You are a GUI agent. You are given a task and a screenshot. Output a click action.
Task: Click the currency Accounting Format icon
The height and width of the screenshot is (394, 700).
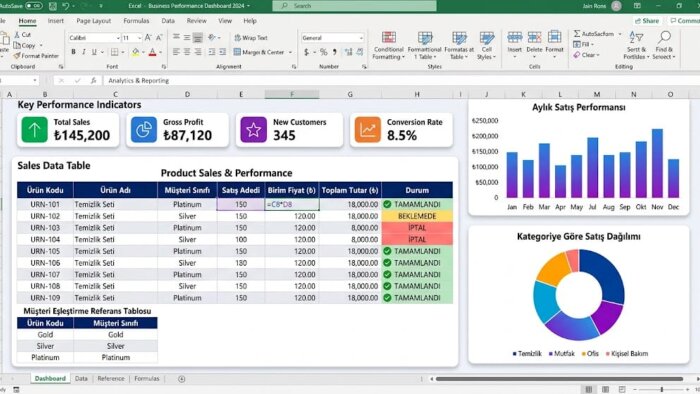pyautogui.click(x=306, y=52)
